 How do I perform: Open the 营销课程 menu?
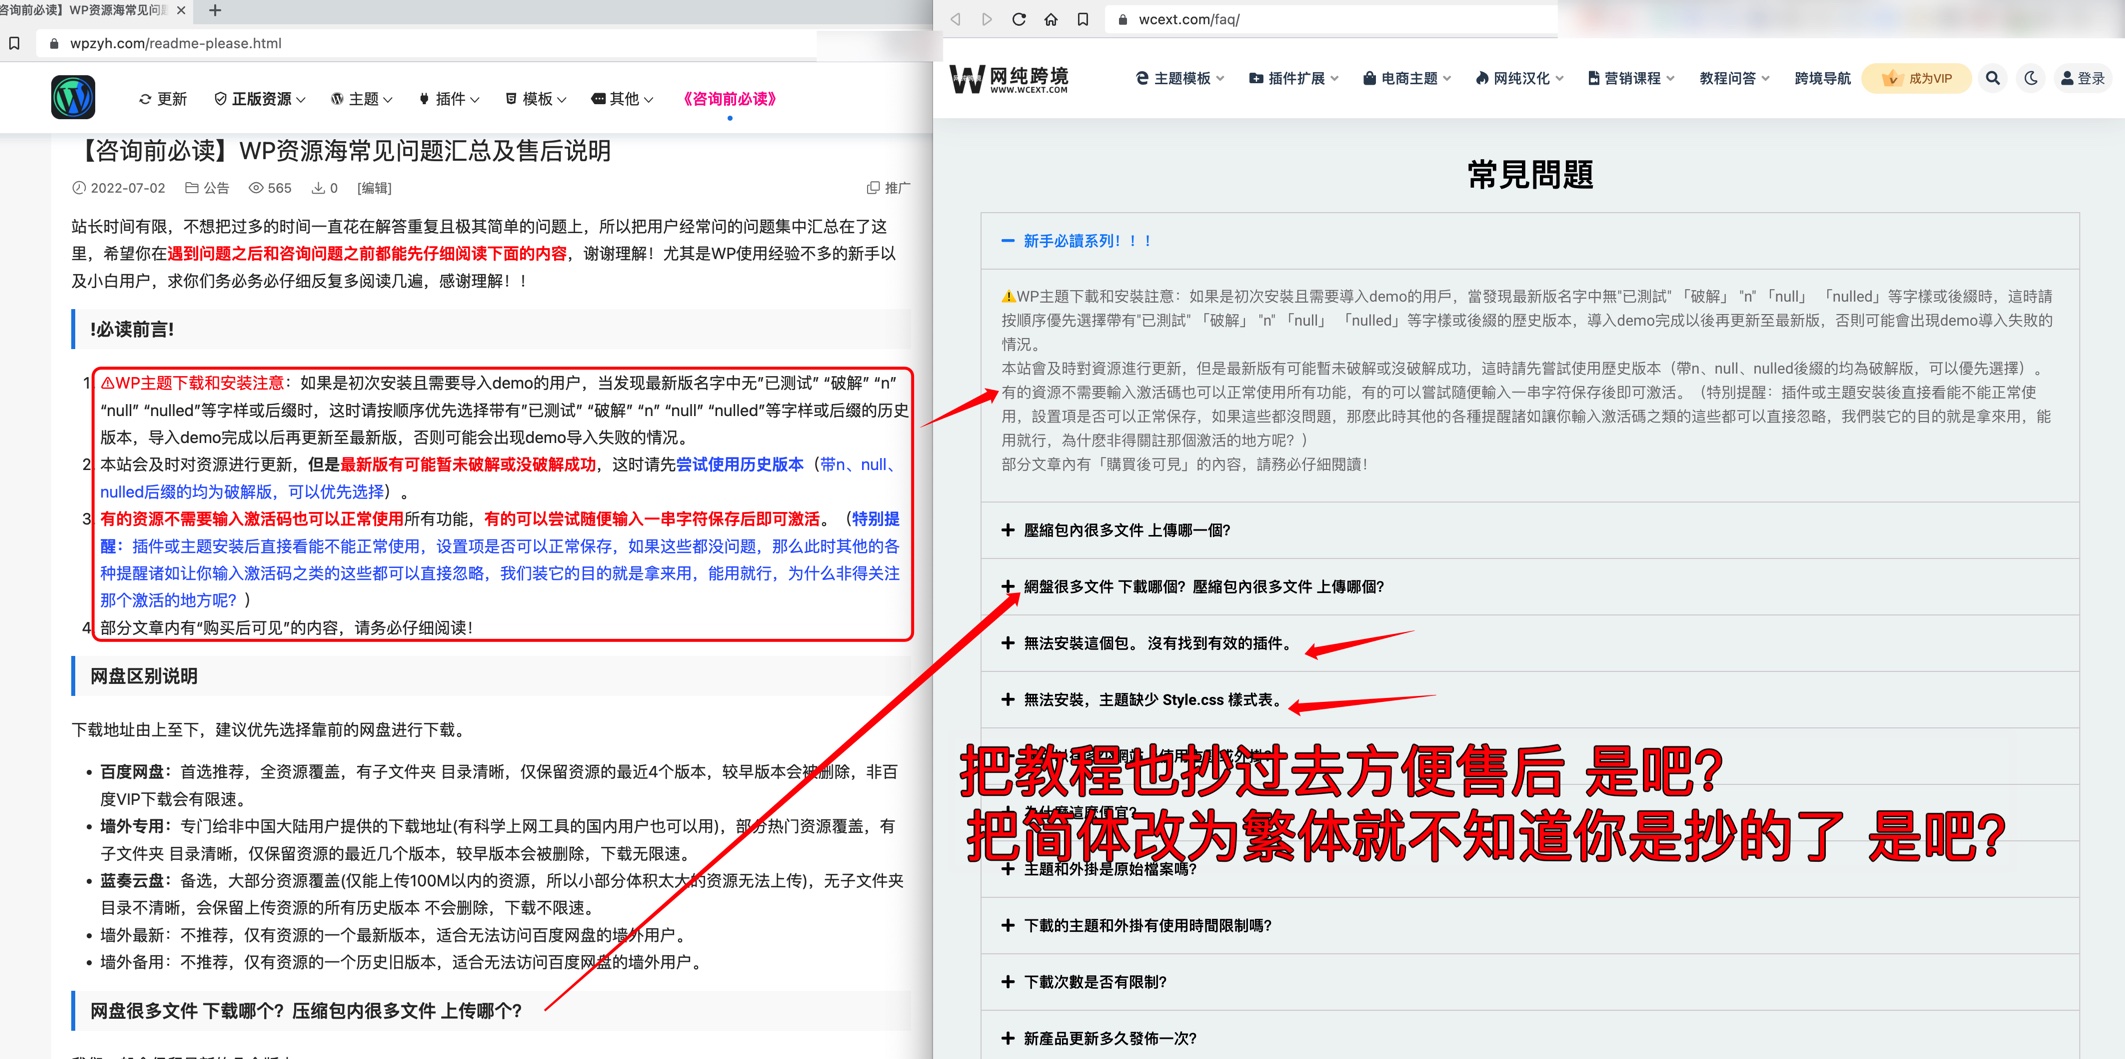coord(1631,78)
